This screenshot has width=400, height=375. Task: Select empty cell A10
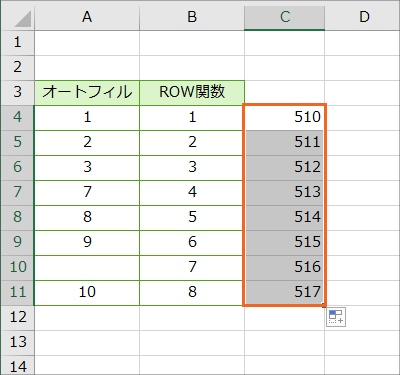coord(87,268)
